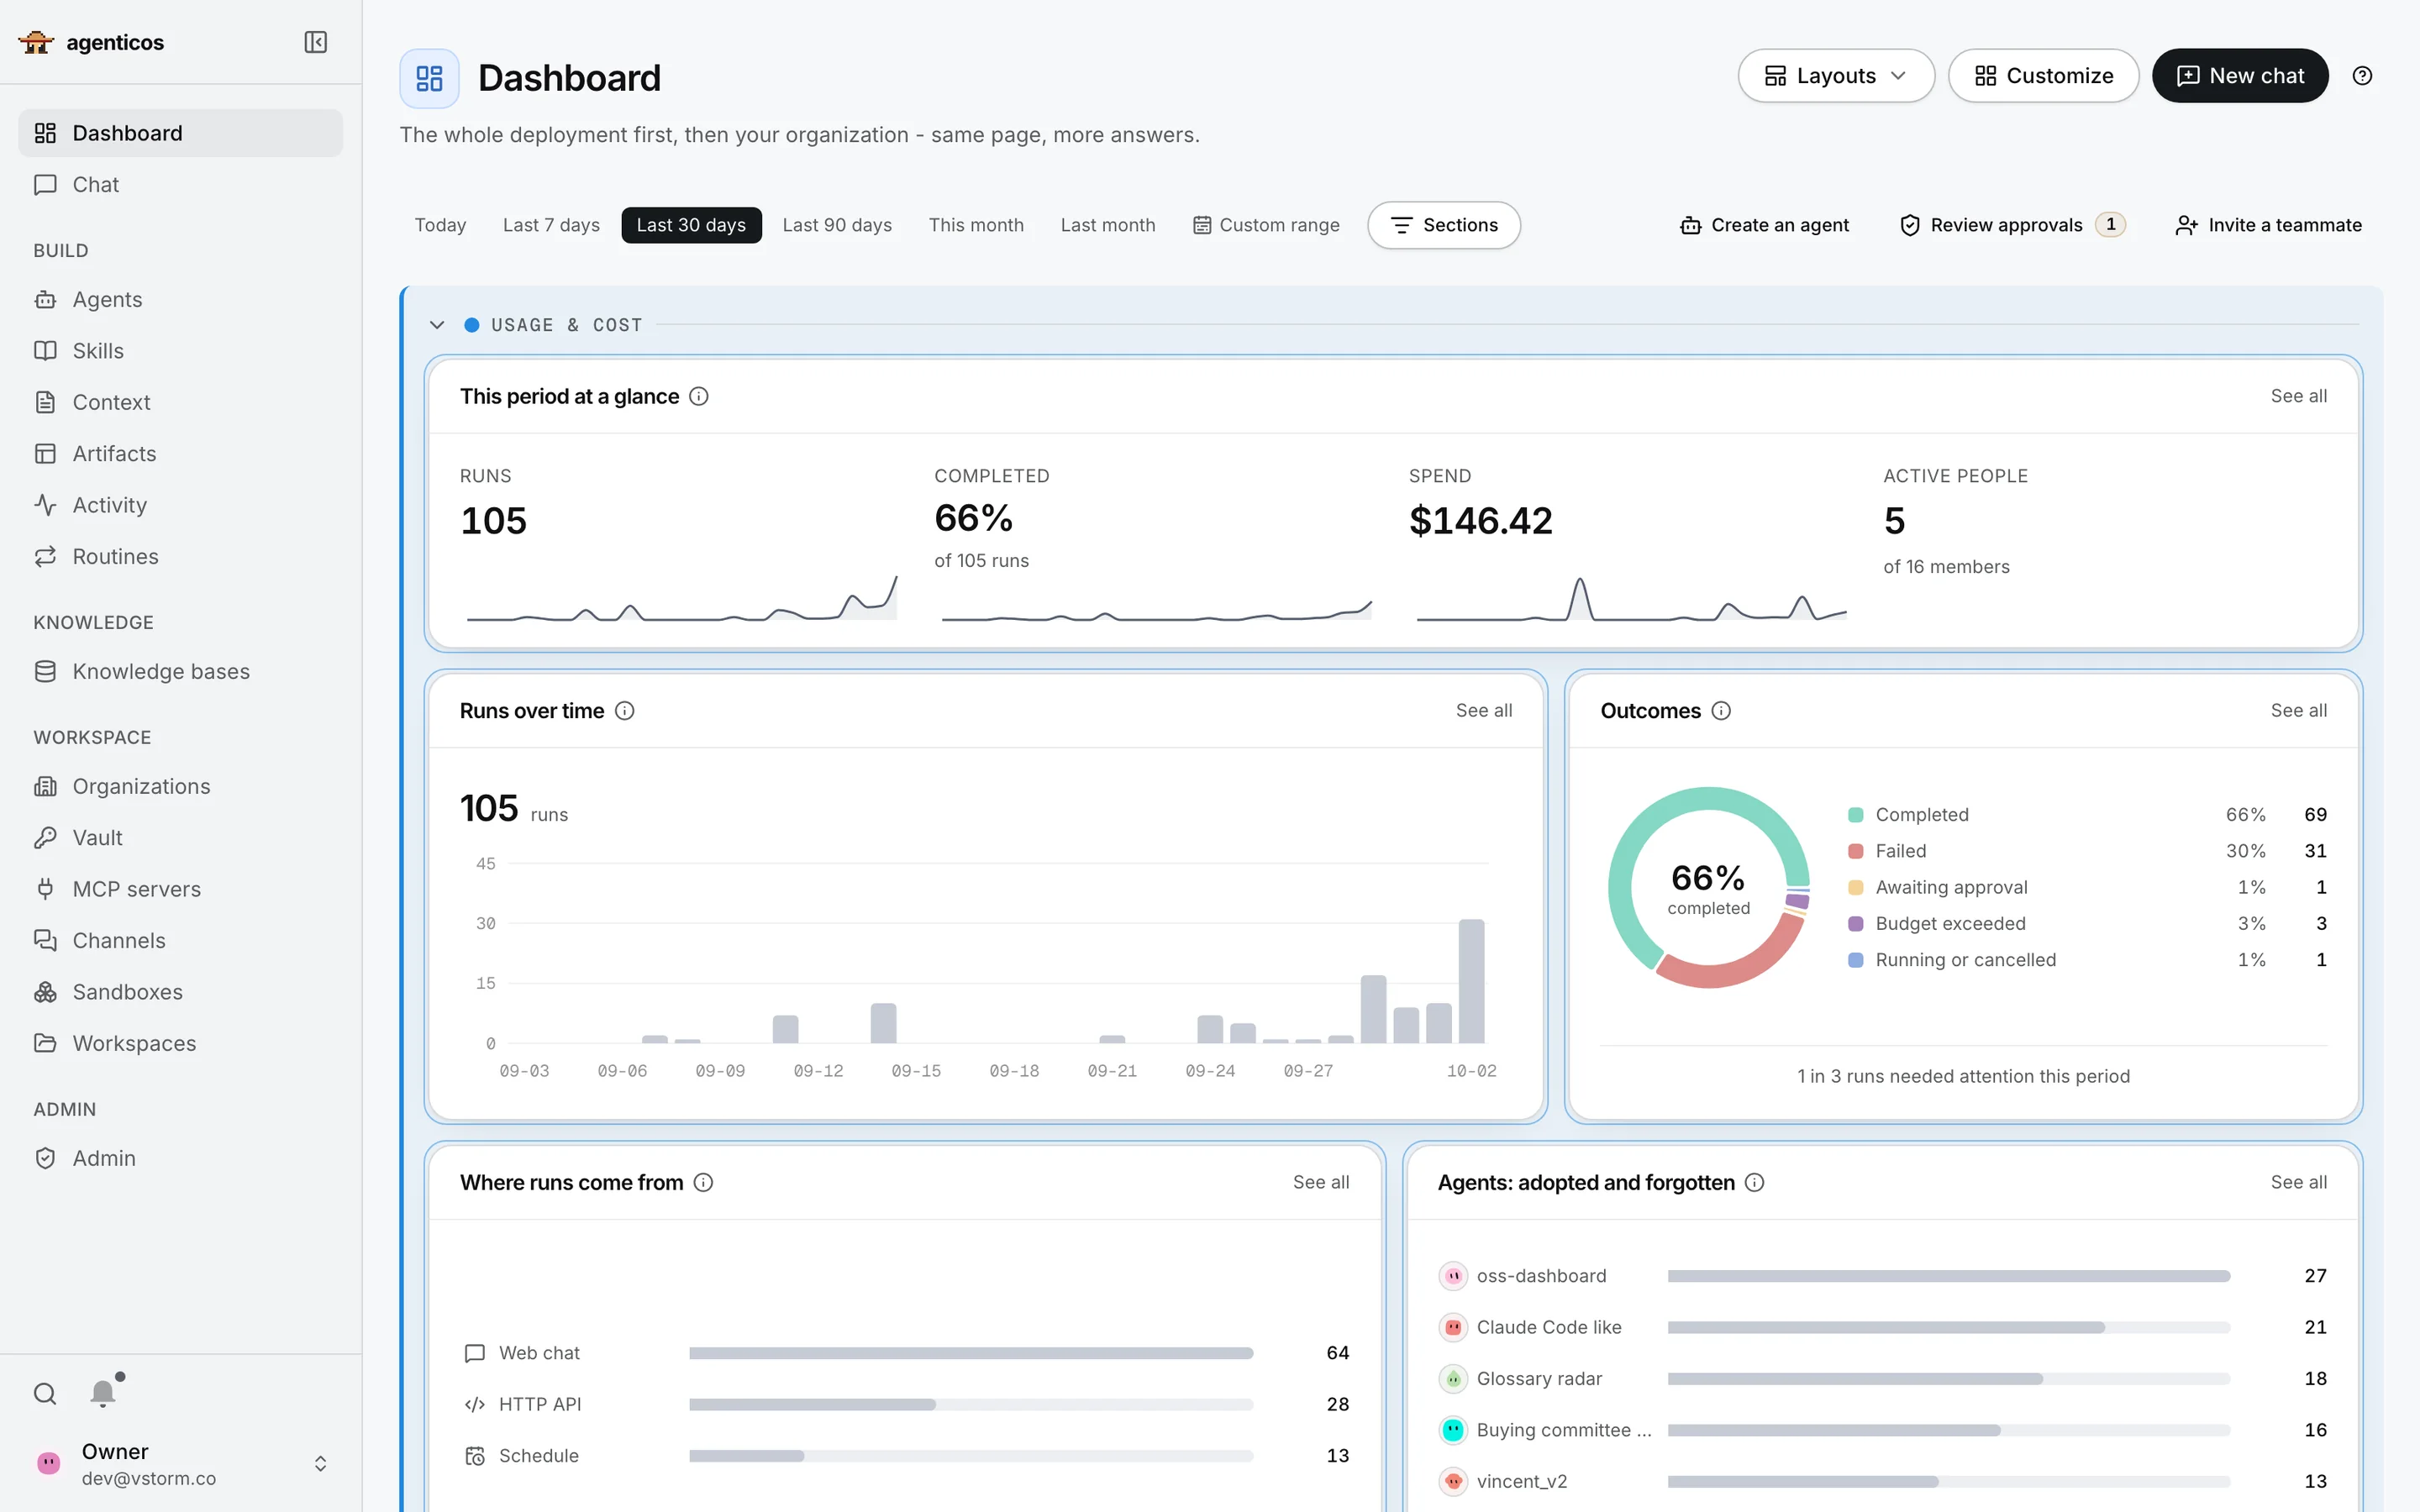Click the info icon beside Outcomes

[x=1721, y=711]
